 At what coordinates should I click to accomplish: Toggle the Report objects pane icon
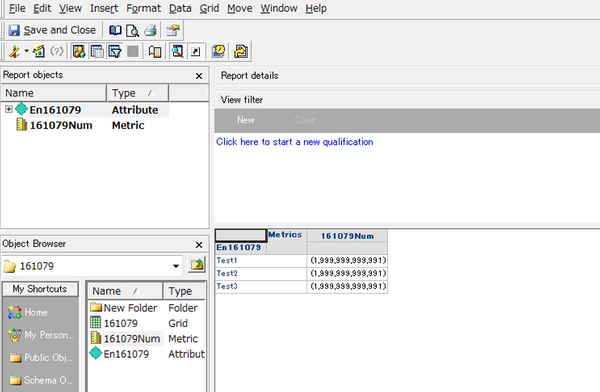pyautogui.click(x=79, y=51)
